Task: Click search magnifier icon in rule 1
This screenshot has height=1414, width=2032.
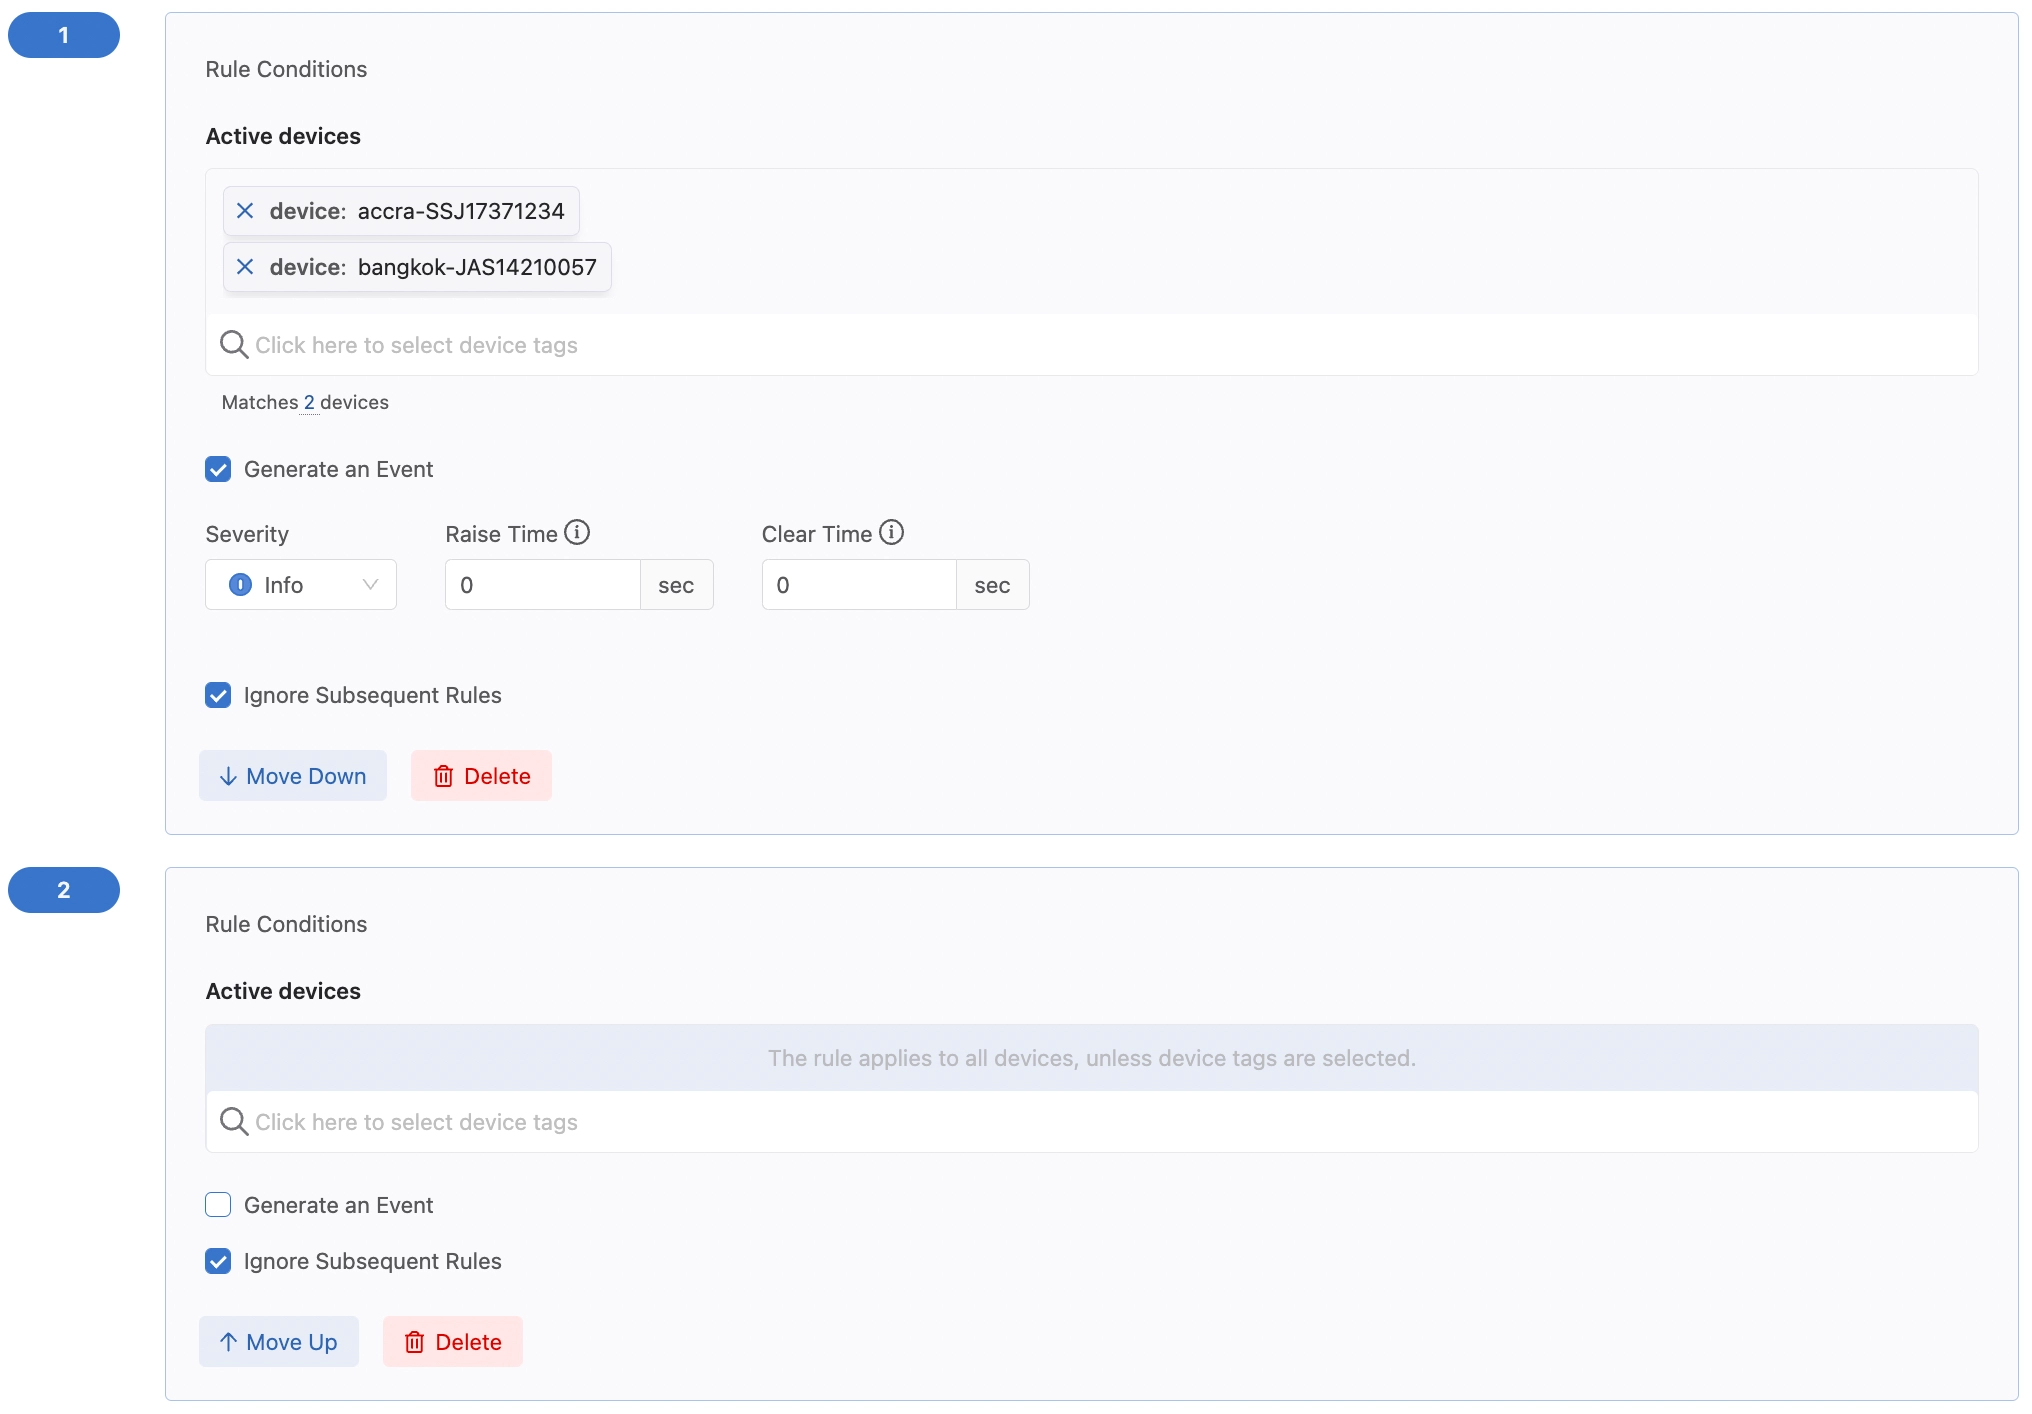Action: [234, 345]
